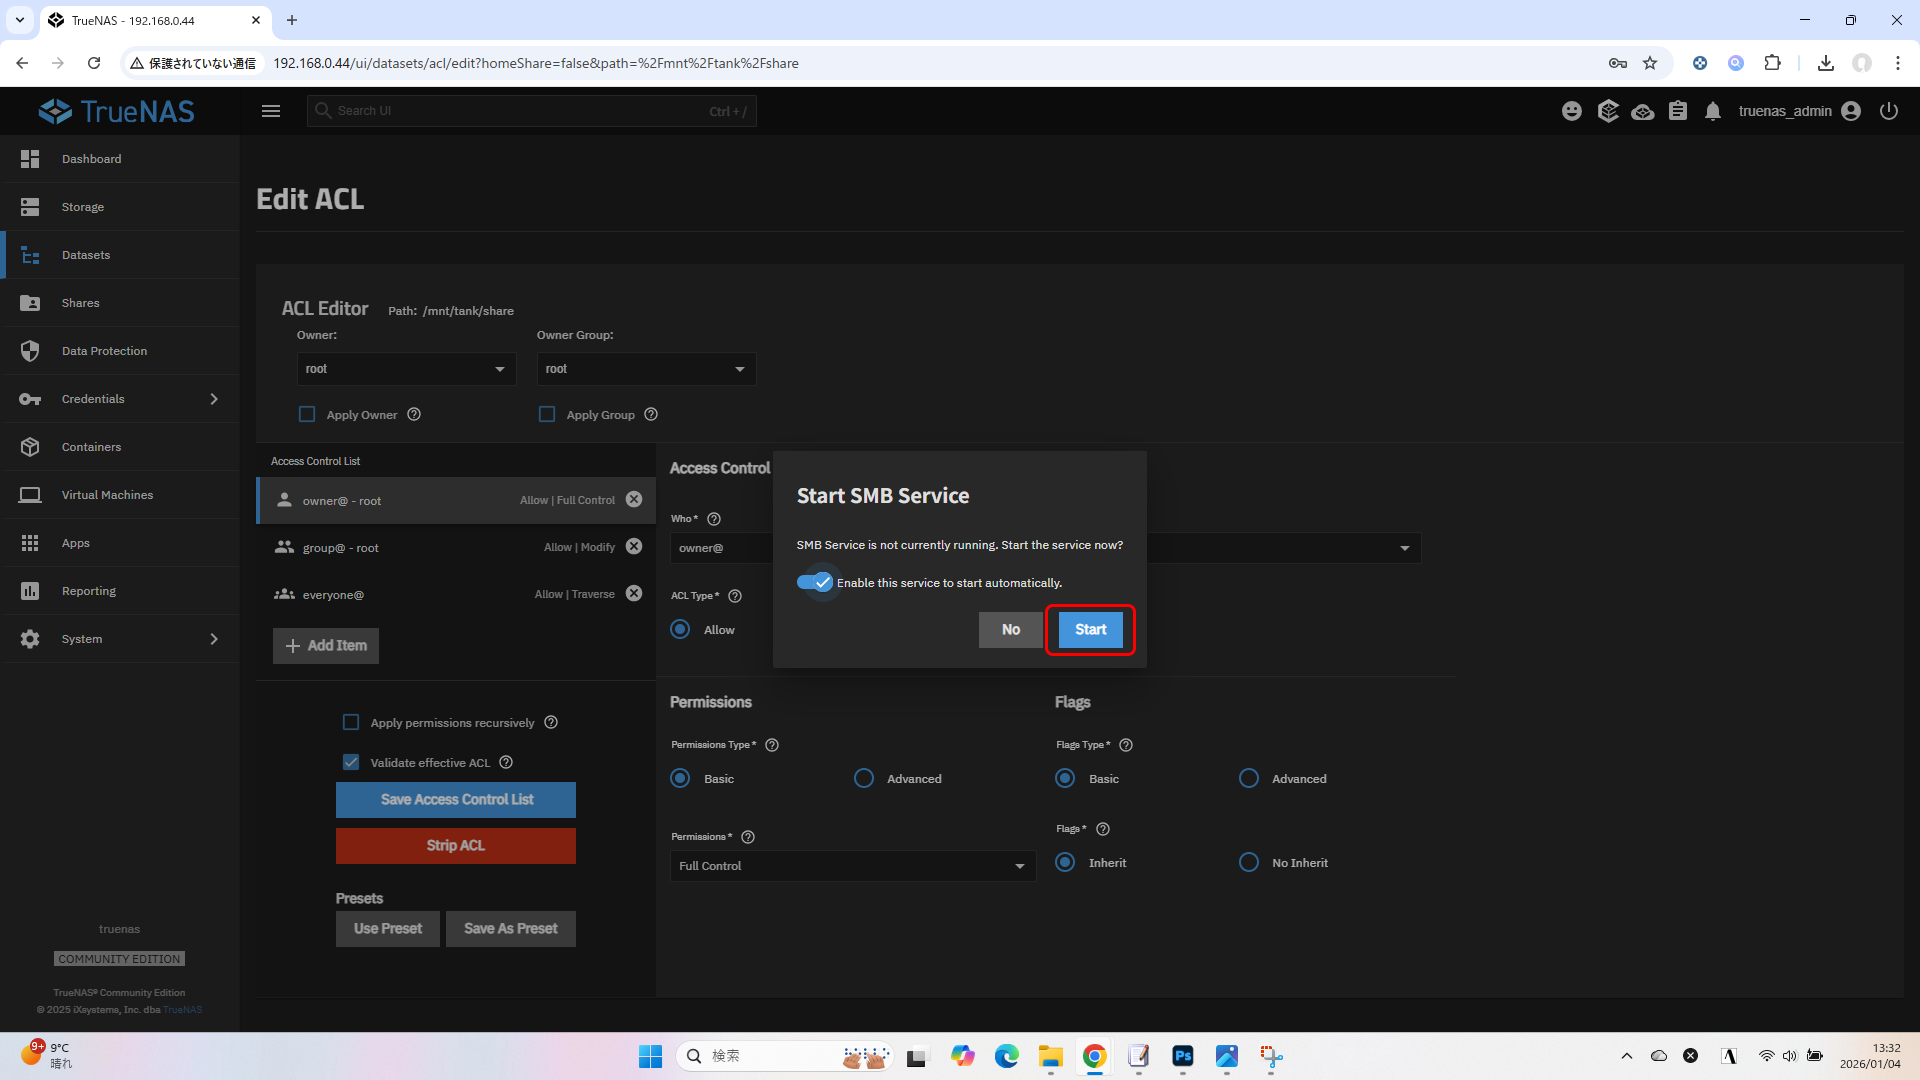Go to Data Protection in sidebar
Image resolution: width=1920 pixels, height=1080 pixels.
(x=104, y=351)
